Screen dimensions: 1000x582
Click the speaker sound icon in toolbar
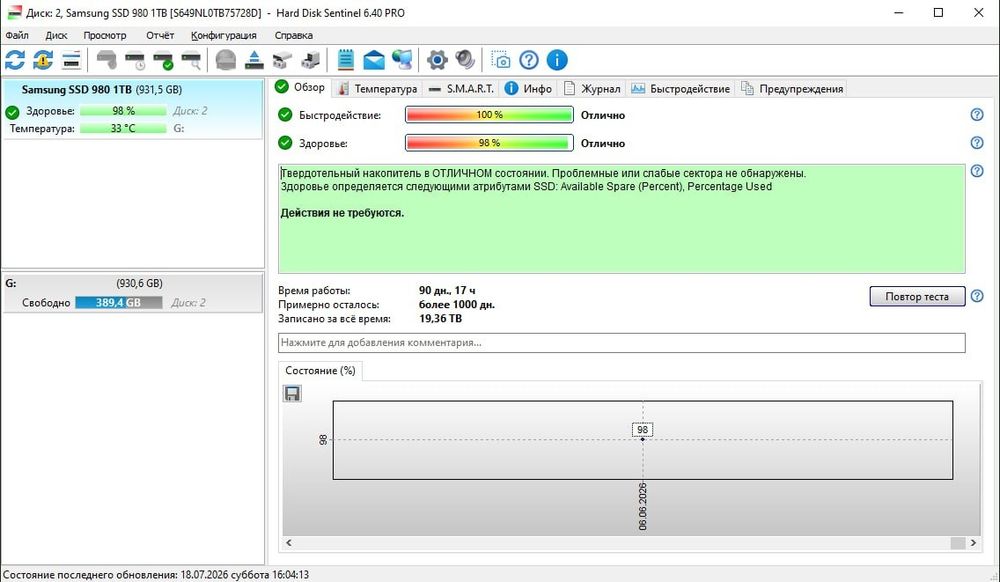point(465,61)
